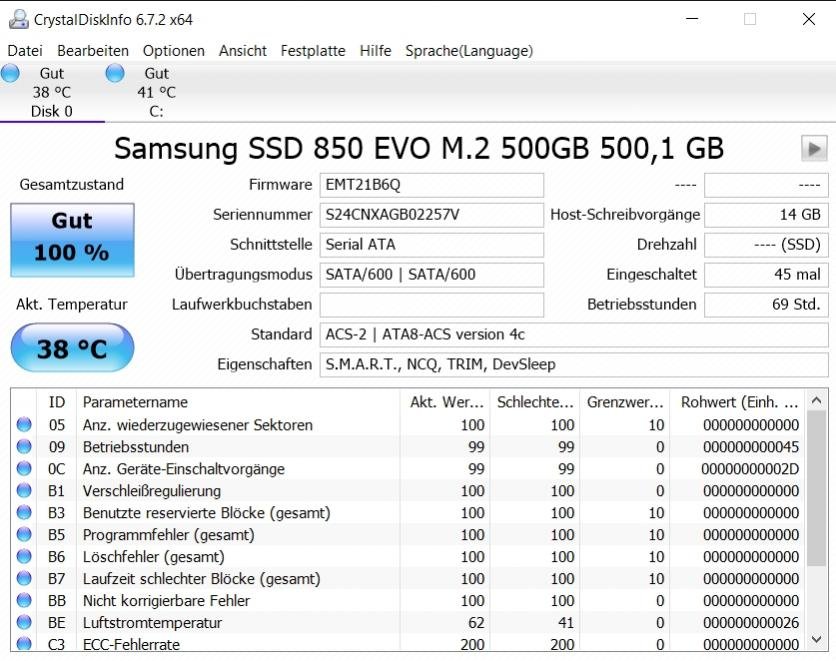Click the Seriennummer field
This screenshot has height=661, width=836.
(431, 215)
